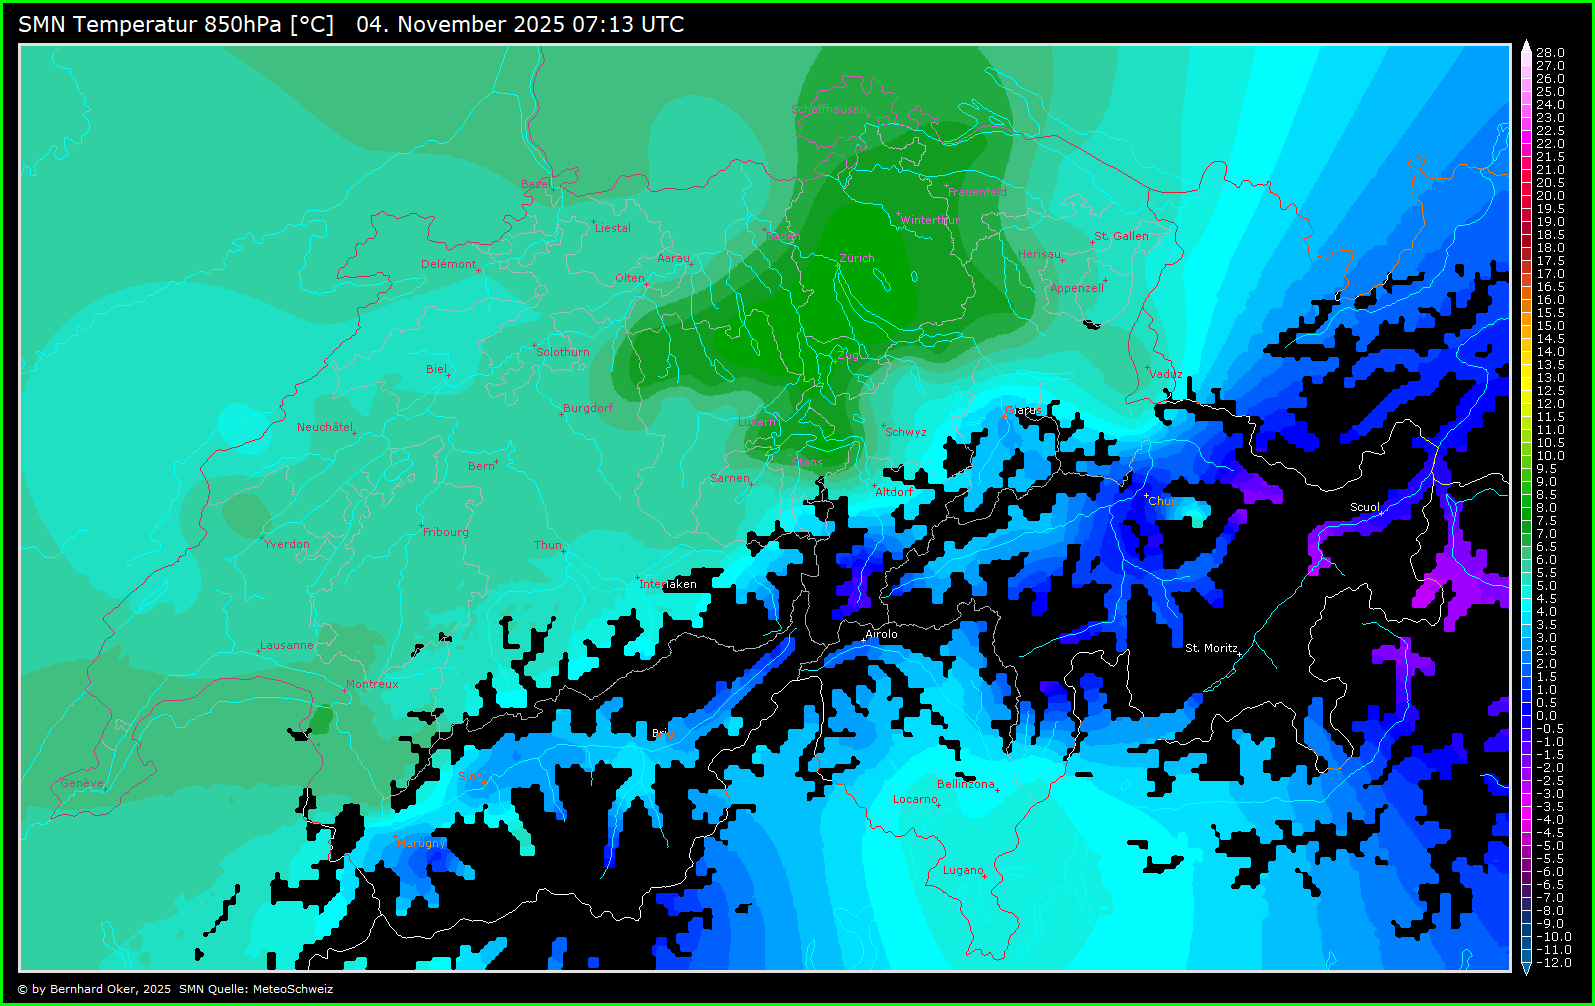Select the Chur station label
1595x1006 pixels.
coord(1162,501)
